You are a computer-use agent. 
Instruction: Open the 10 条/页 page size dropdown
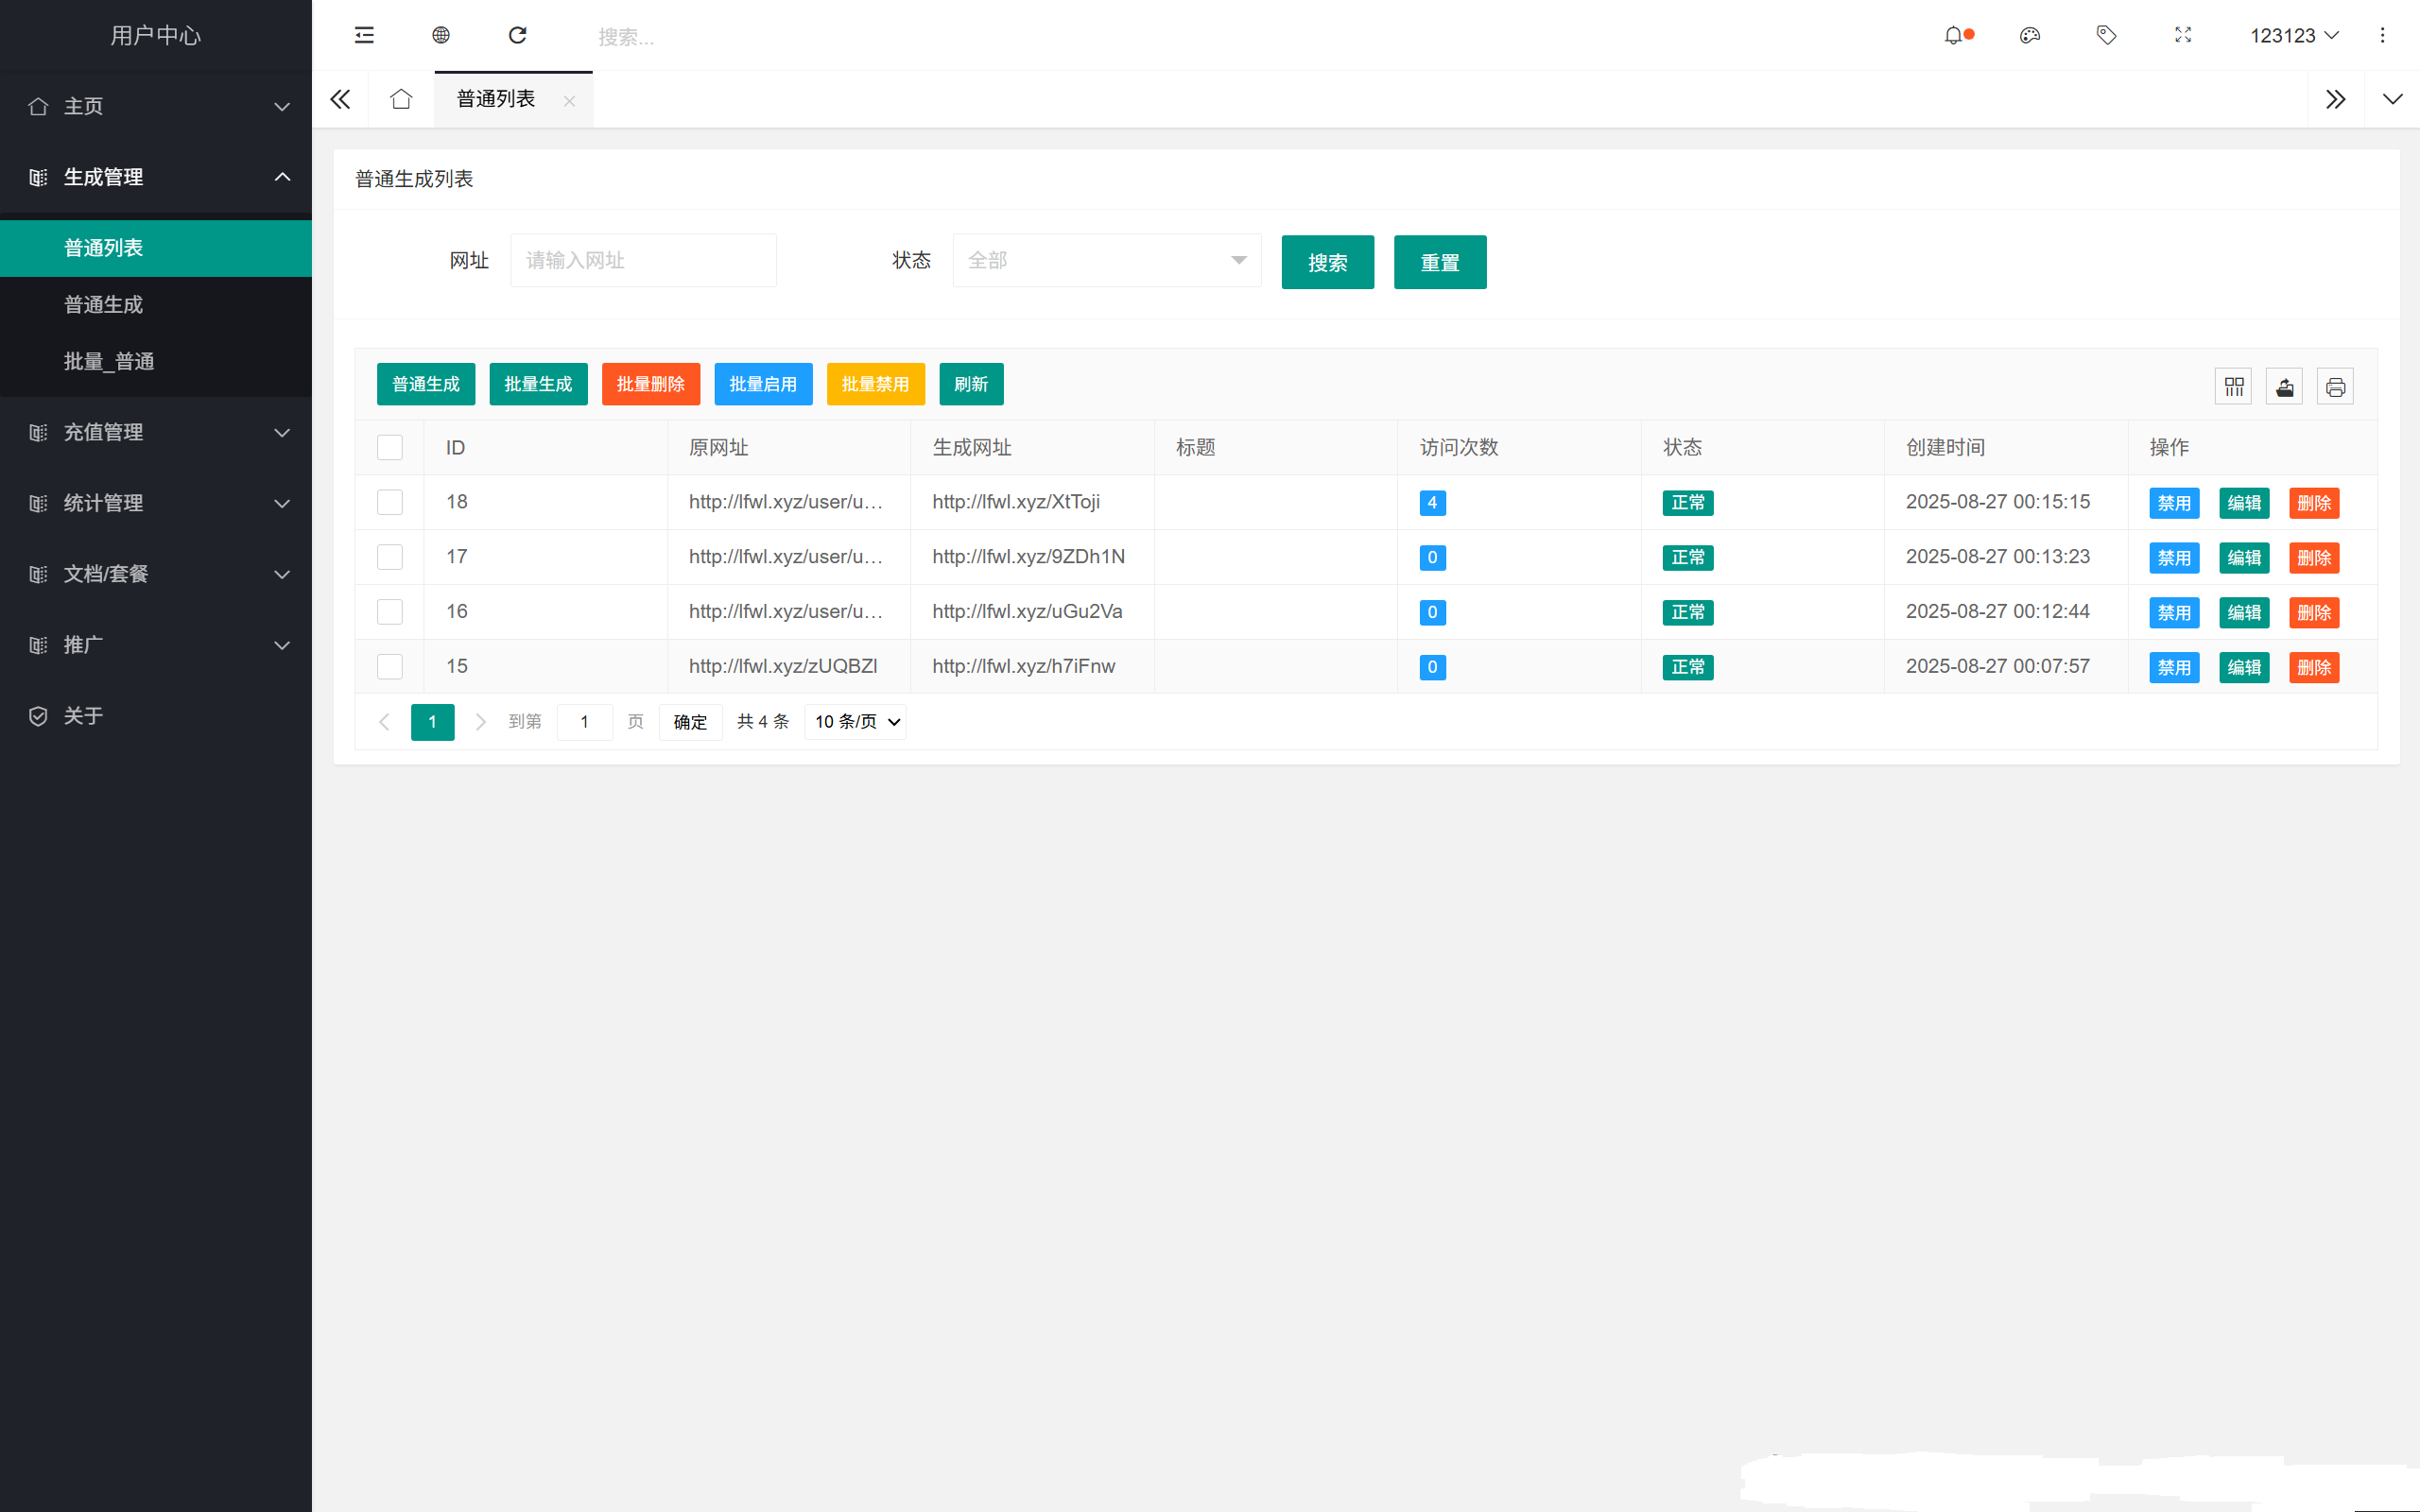tap(856, 722)
